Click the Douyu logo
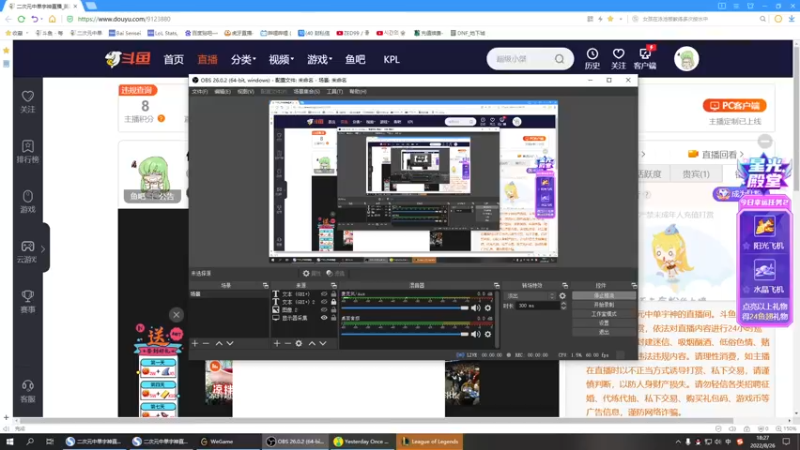The image size is (800, 450). (x=128, y=59)
